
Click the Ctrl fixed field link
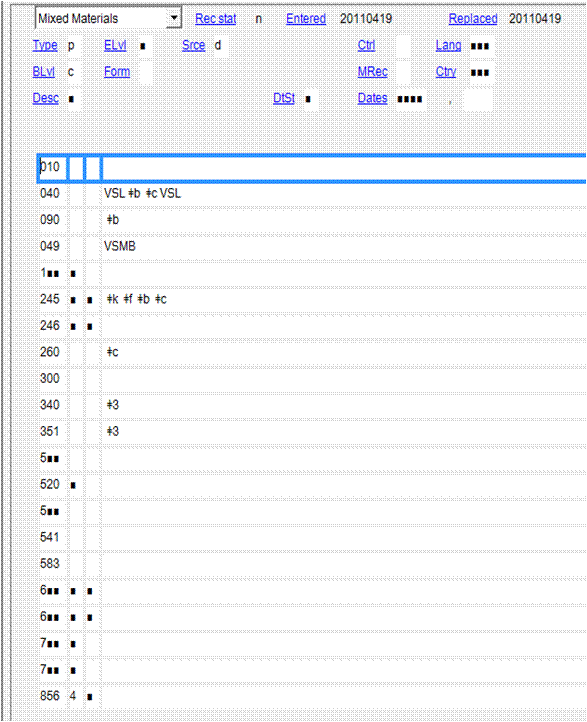pos(366,45)
